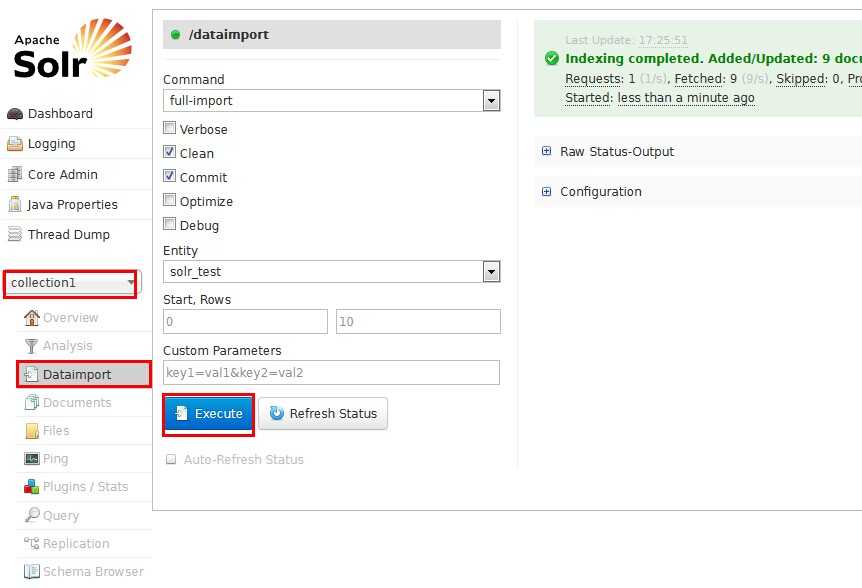Click the 'Last Update: 17:25:51' text

point(626,40)
